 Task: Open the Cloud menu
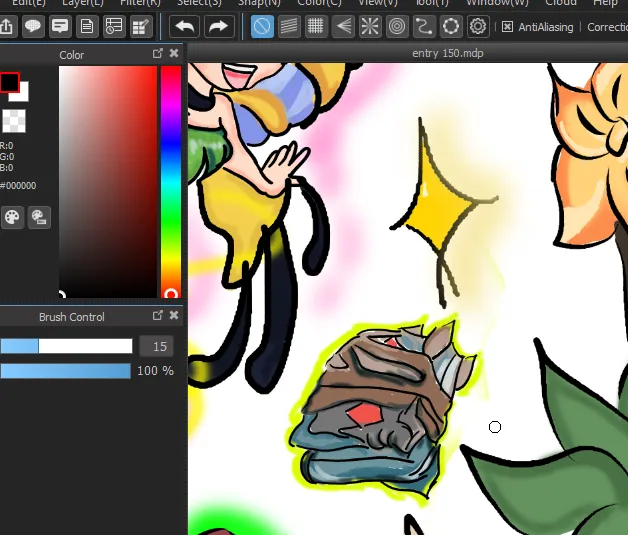pyautogui.click(x=561, y=3)
